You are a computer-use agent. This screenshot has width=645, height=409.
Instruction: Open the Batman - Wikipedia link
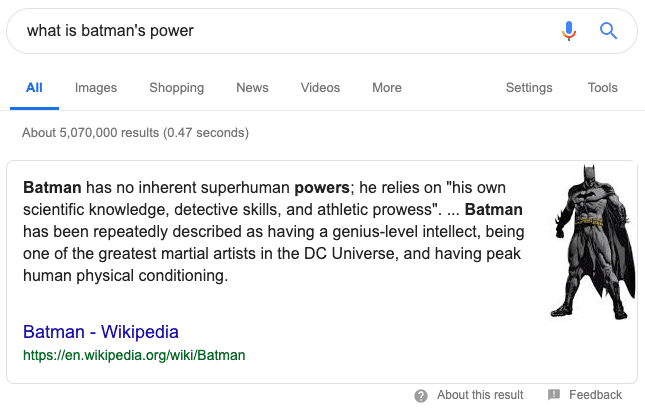tap(101, 332)
